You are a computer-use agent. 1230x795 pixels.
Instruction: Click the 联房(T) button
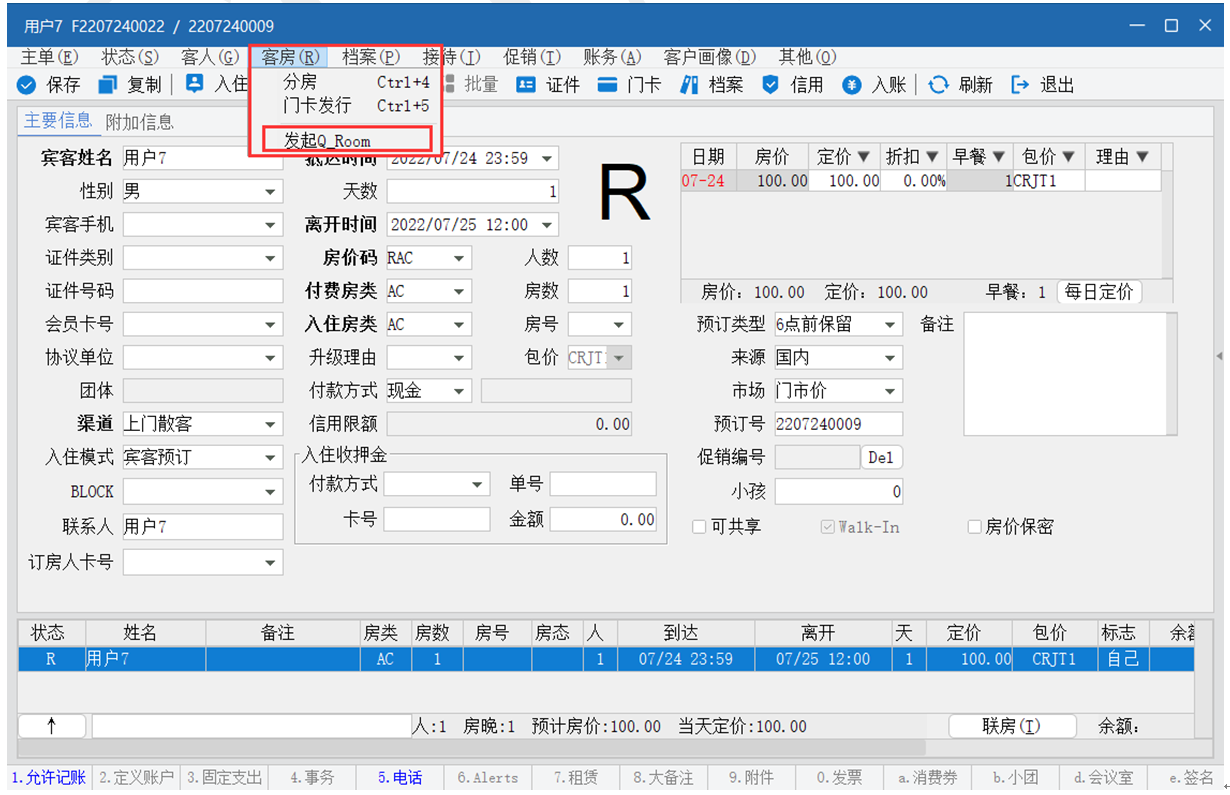pyautogui.click(x=1011, y=727)
